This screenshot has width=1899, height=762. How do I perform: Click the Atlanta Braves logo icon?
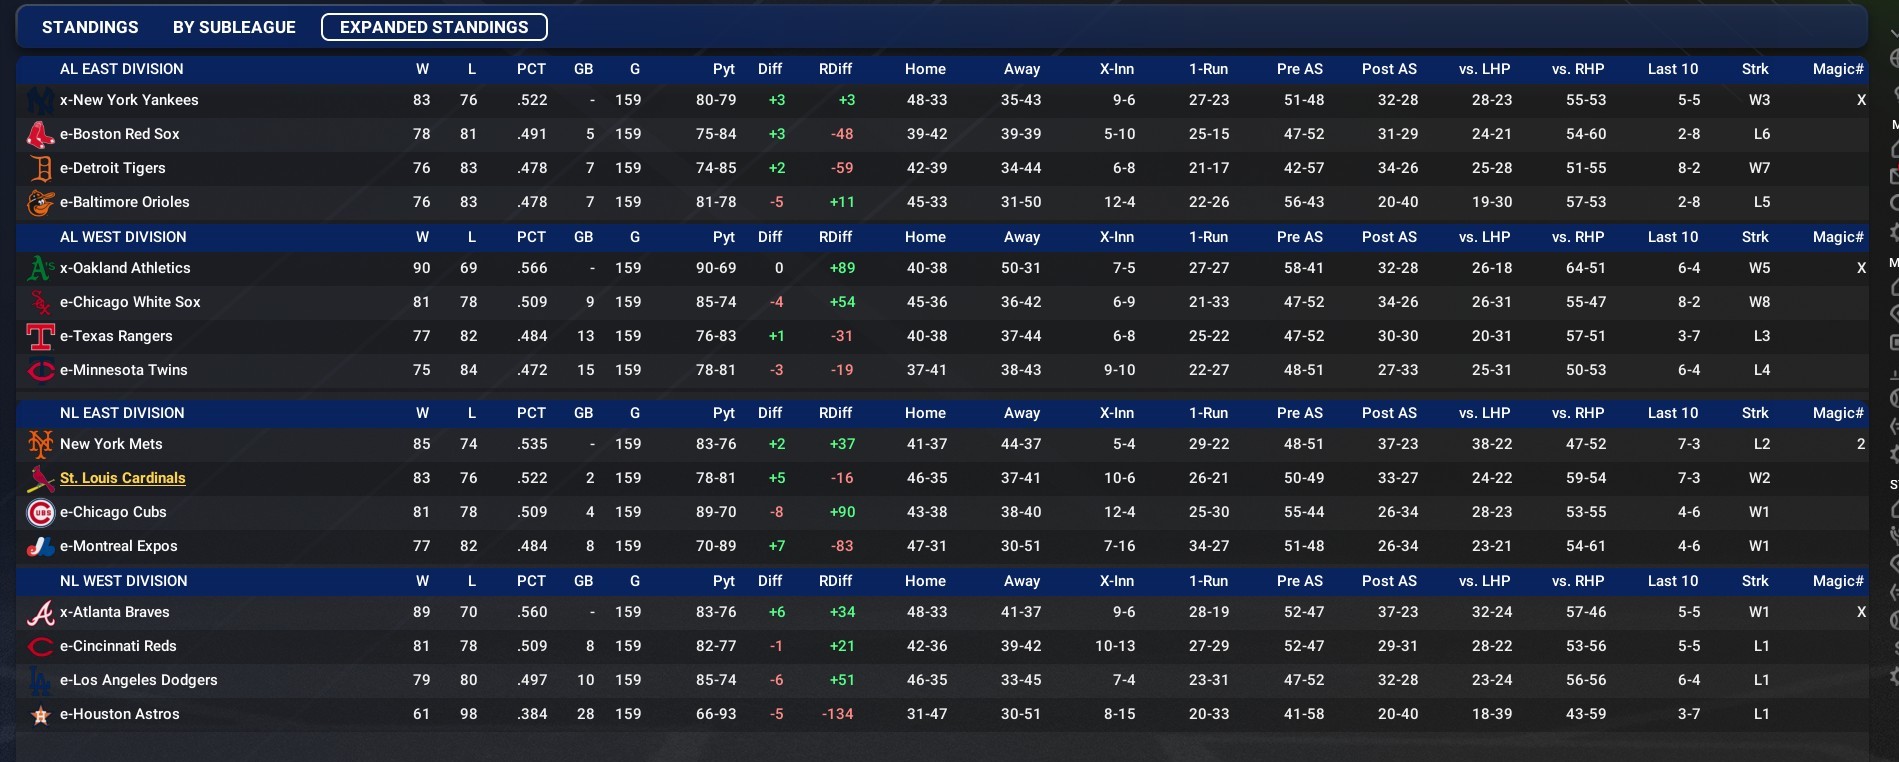[x=40, y=613]
